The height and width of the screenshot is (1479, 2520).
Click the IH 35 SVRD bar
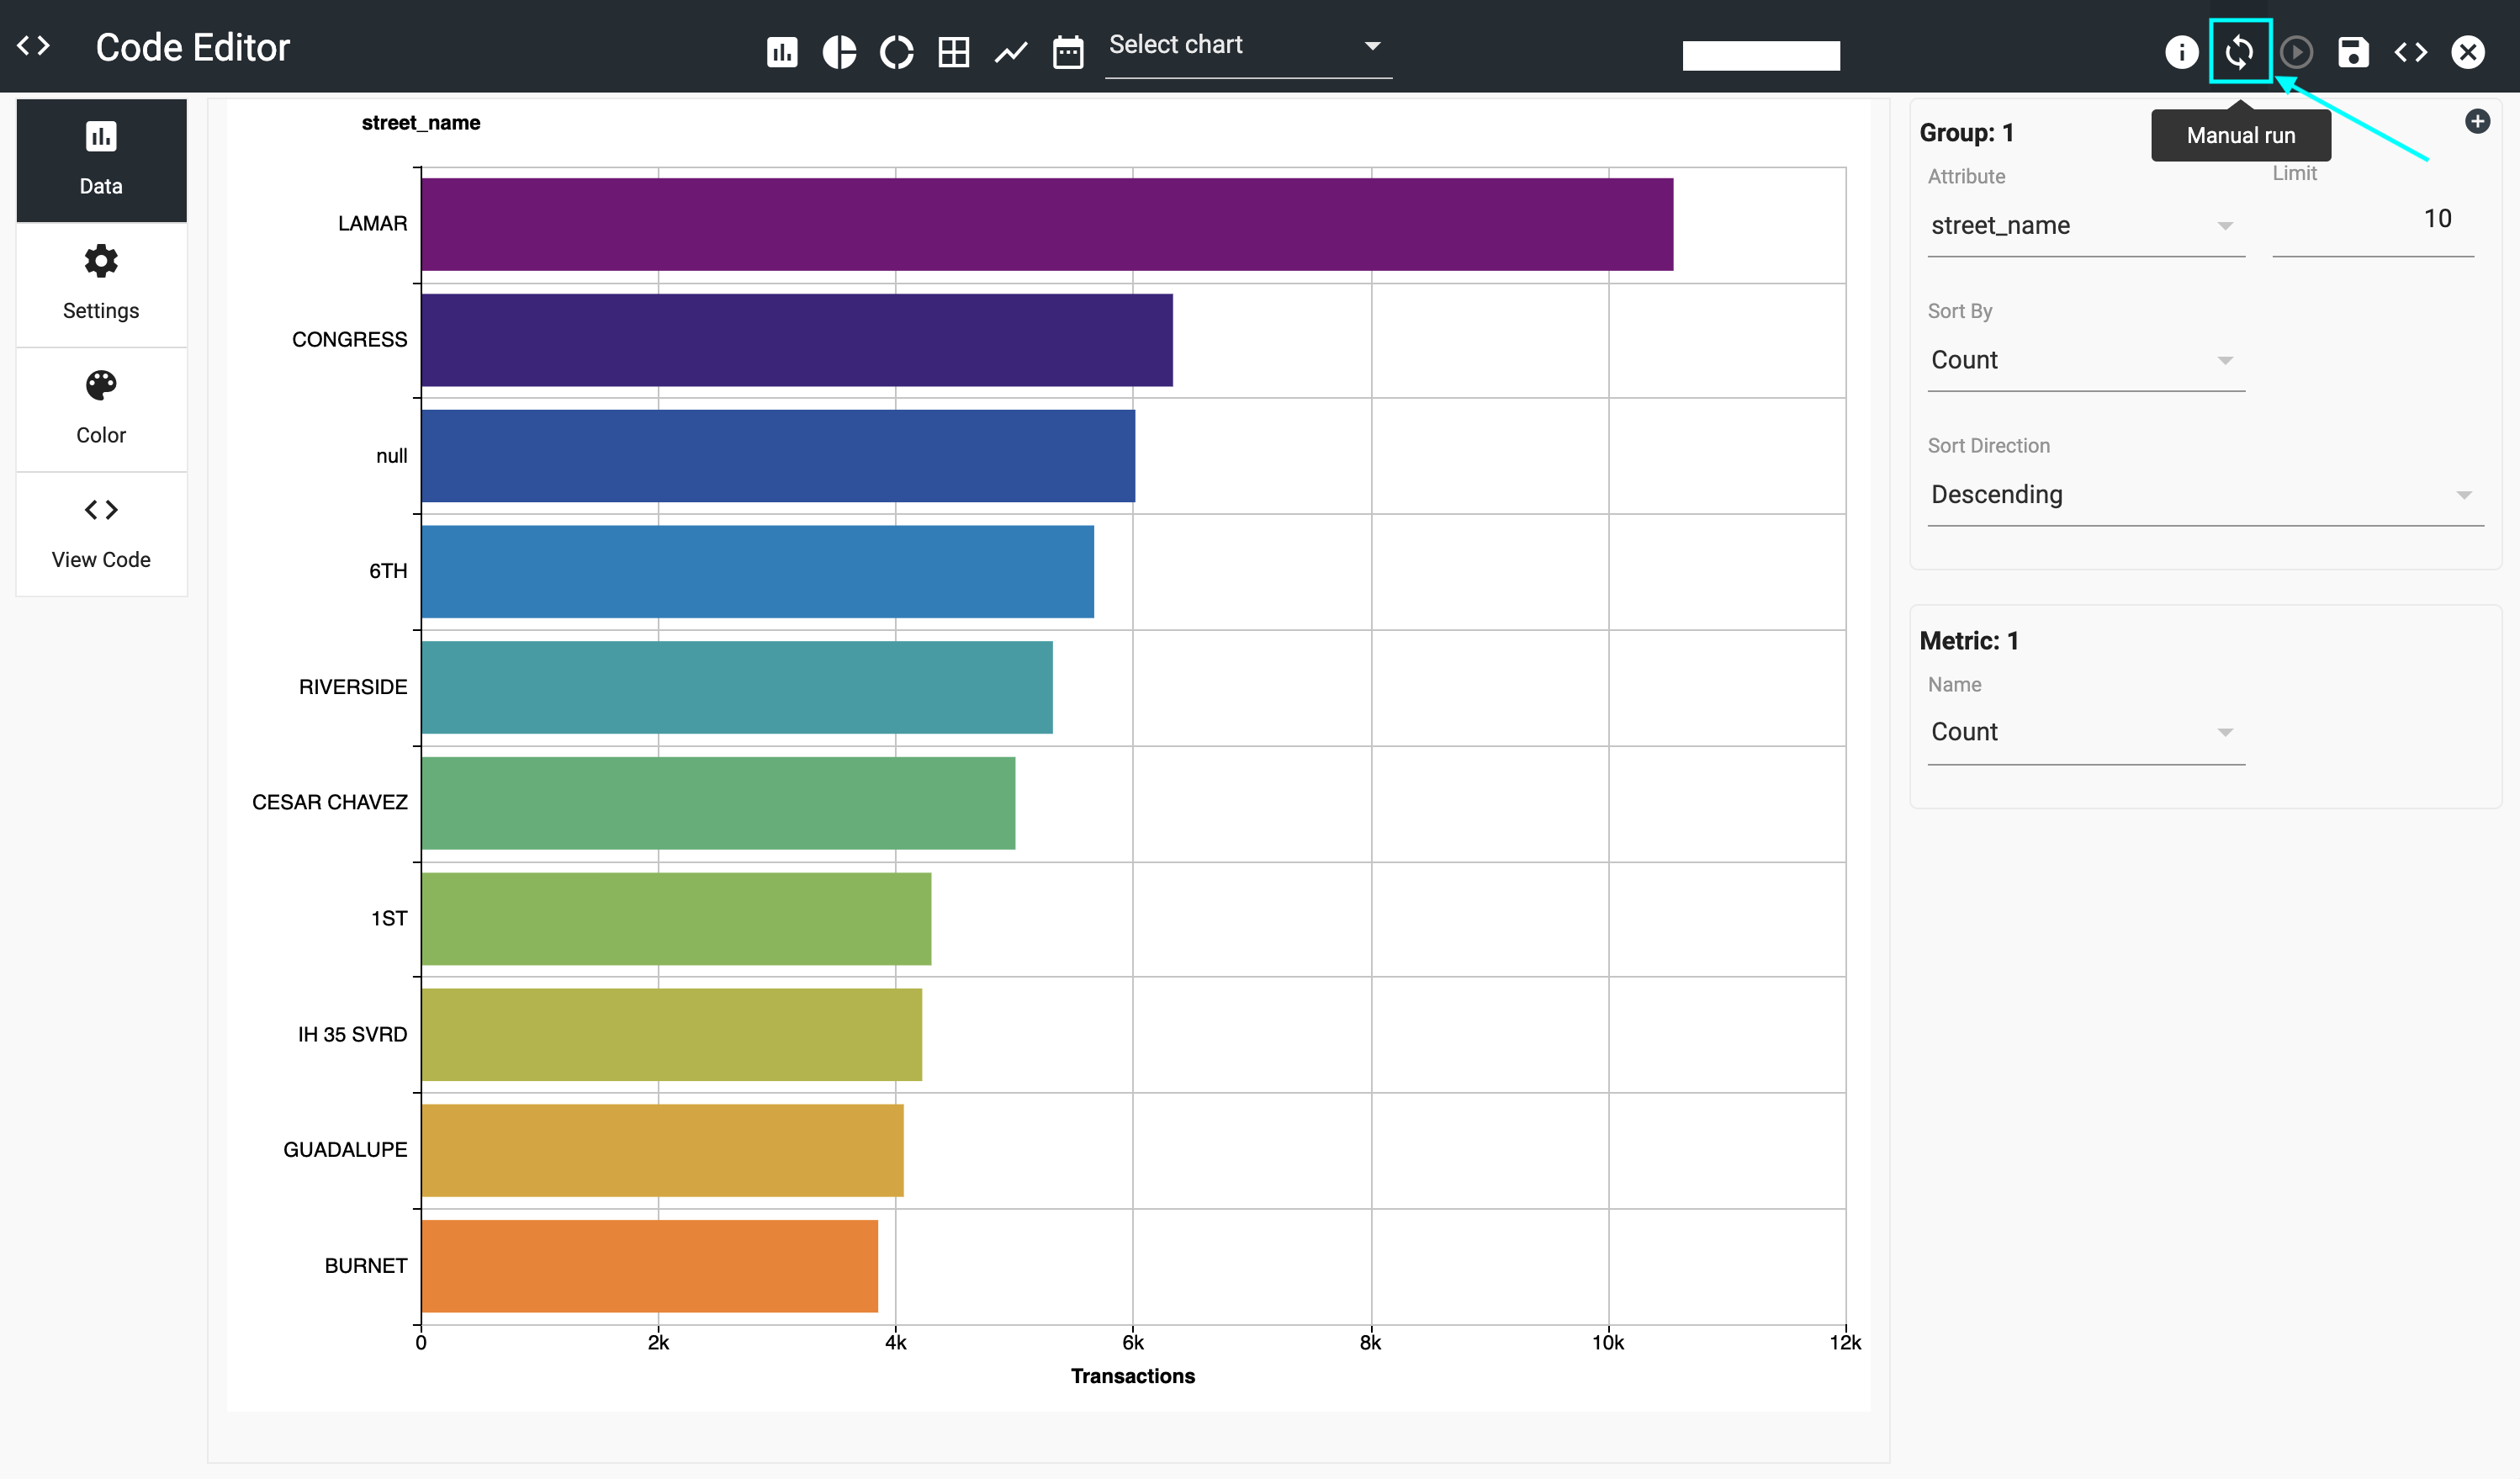tap(672, 1035)
